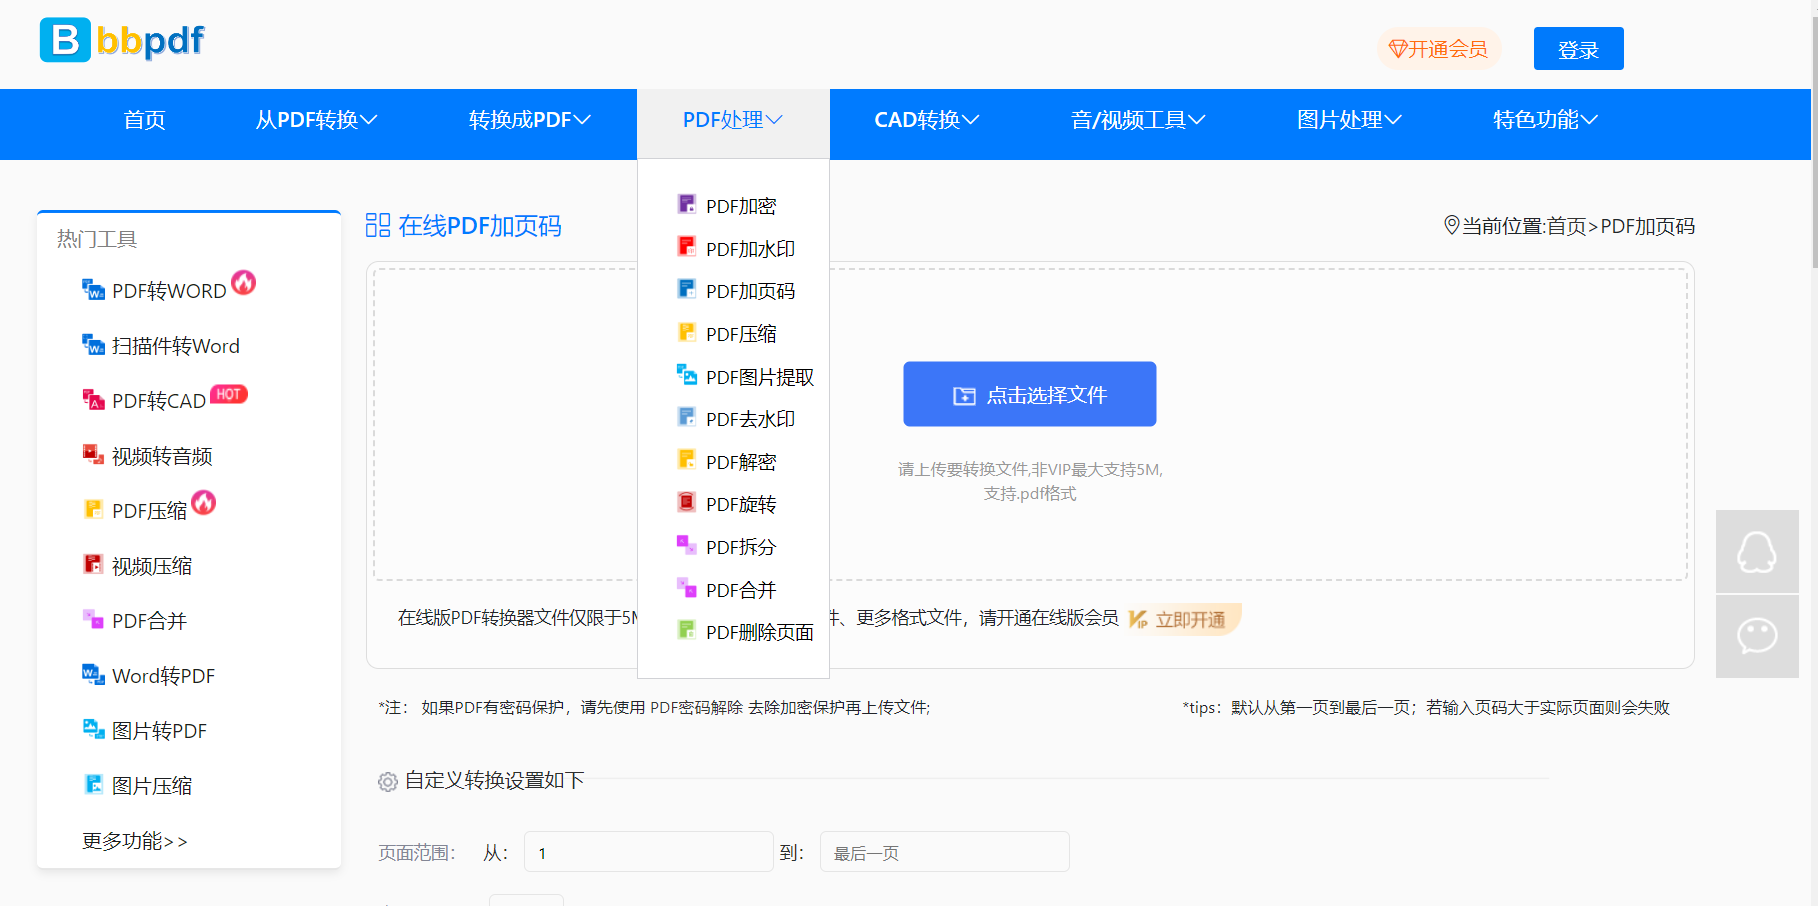The height and width of the screenshot is (906, 1818).
Task: Click the 从 page number input field
Action: (x=648, y=852)
